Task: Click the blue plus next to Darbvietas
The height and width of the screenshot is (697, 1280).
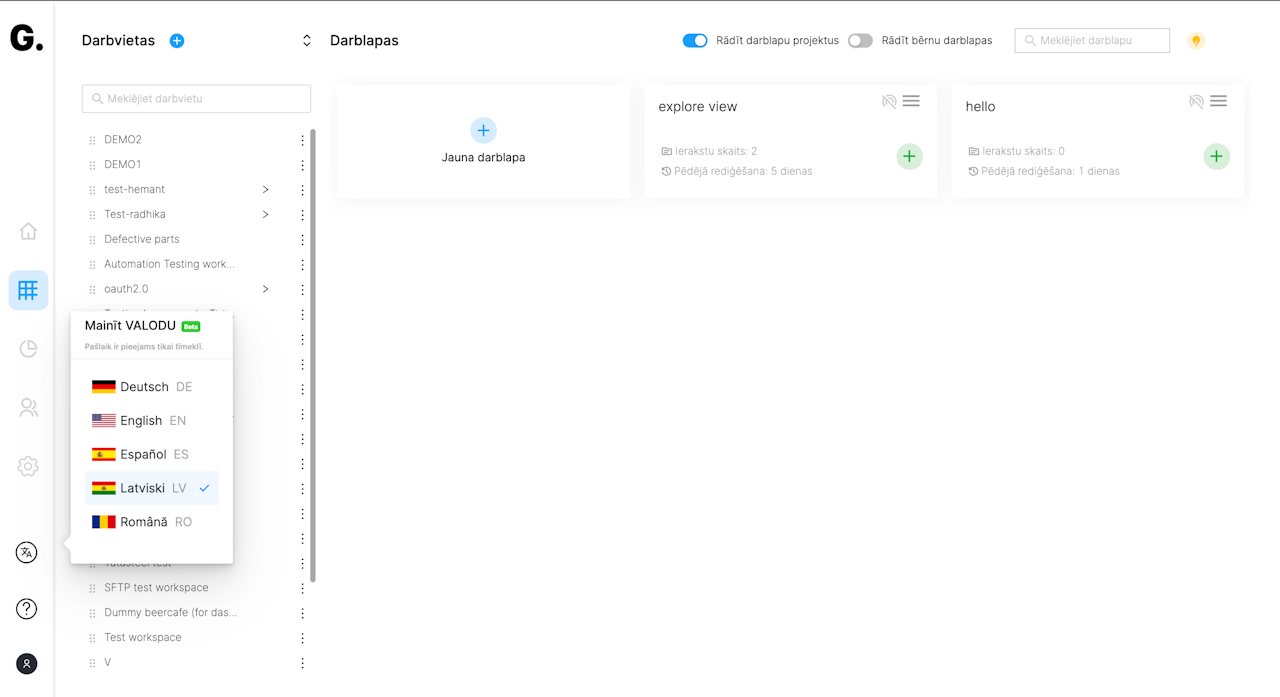Action: [x=177, y=41]
